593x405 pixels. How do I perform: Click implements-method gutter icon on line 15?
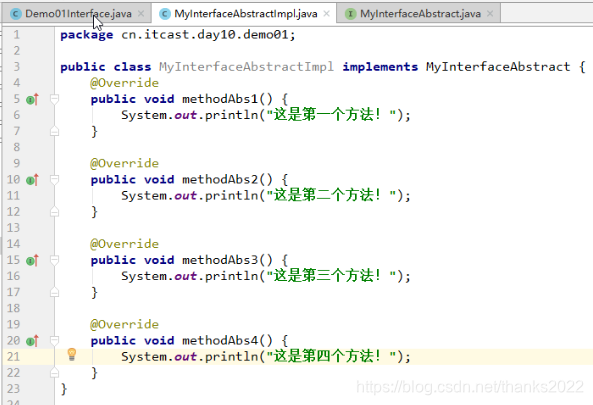coord(32,261)
